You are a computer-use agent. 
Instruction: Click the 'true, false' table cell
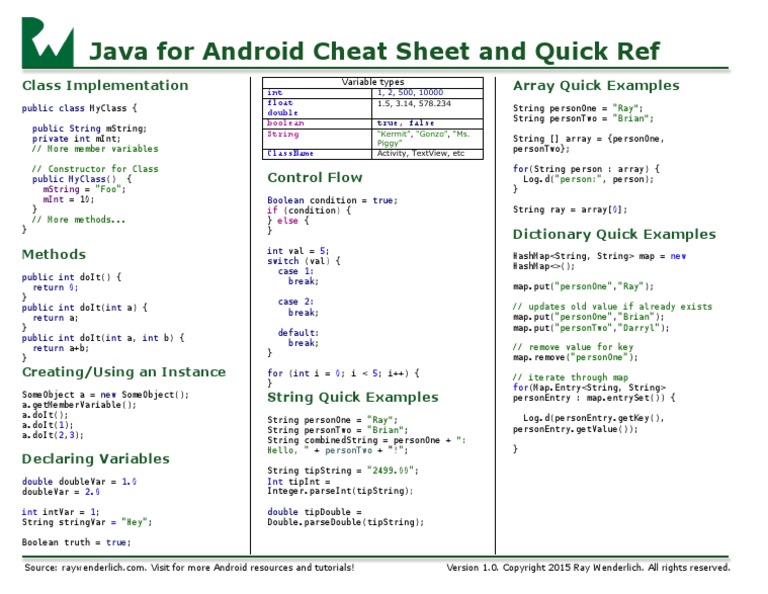427,123
